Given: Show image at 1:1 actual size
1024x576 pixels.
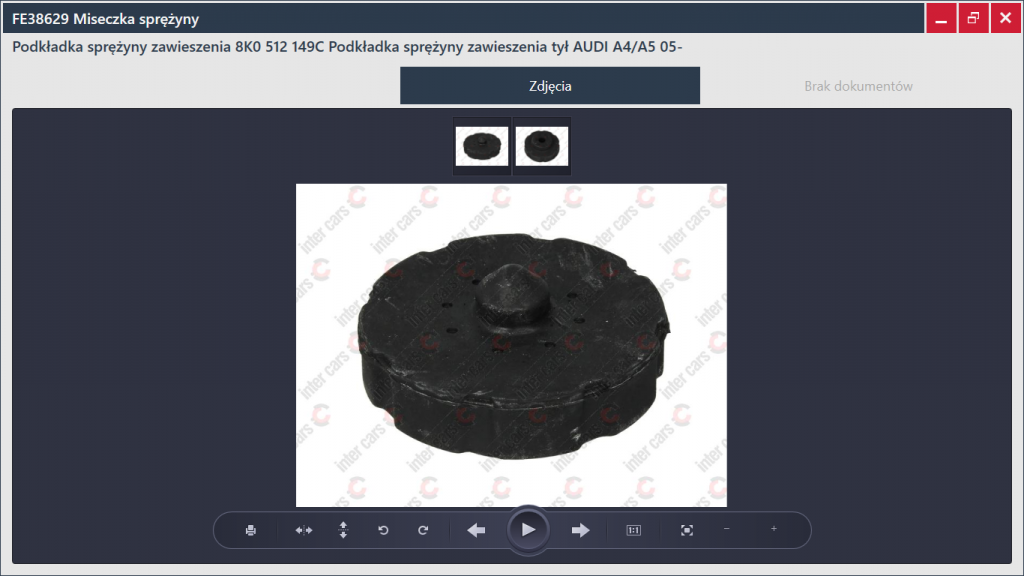Looking at the screenshot, I should pos(633,530).
